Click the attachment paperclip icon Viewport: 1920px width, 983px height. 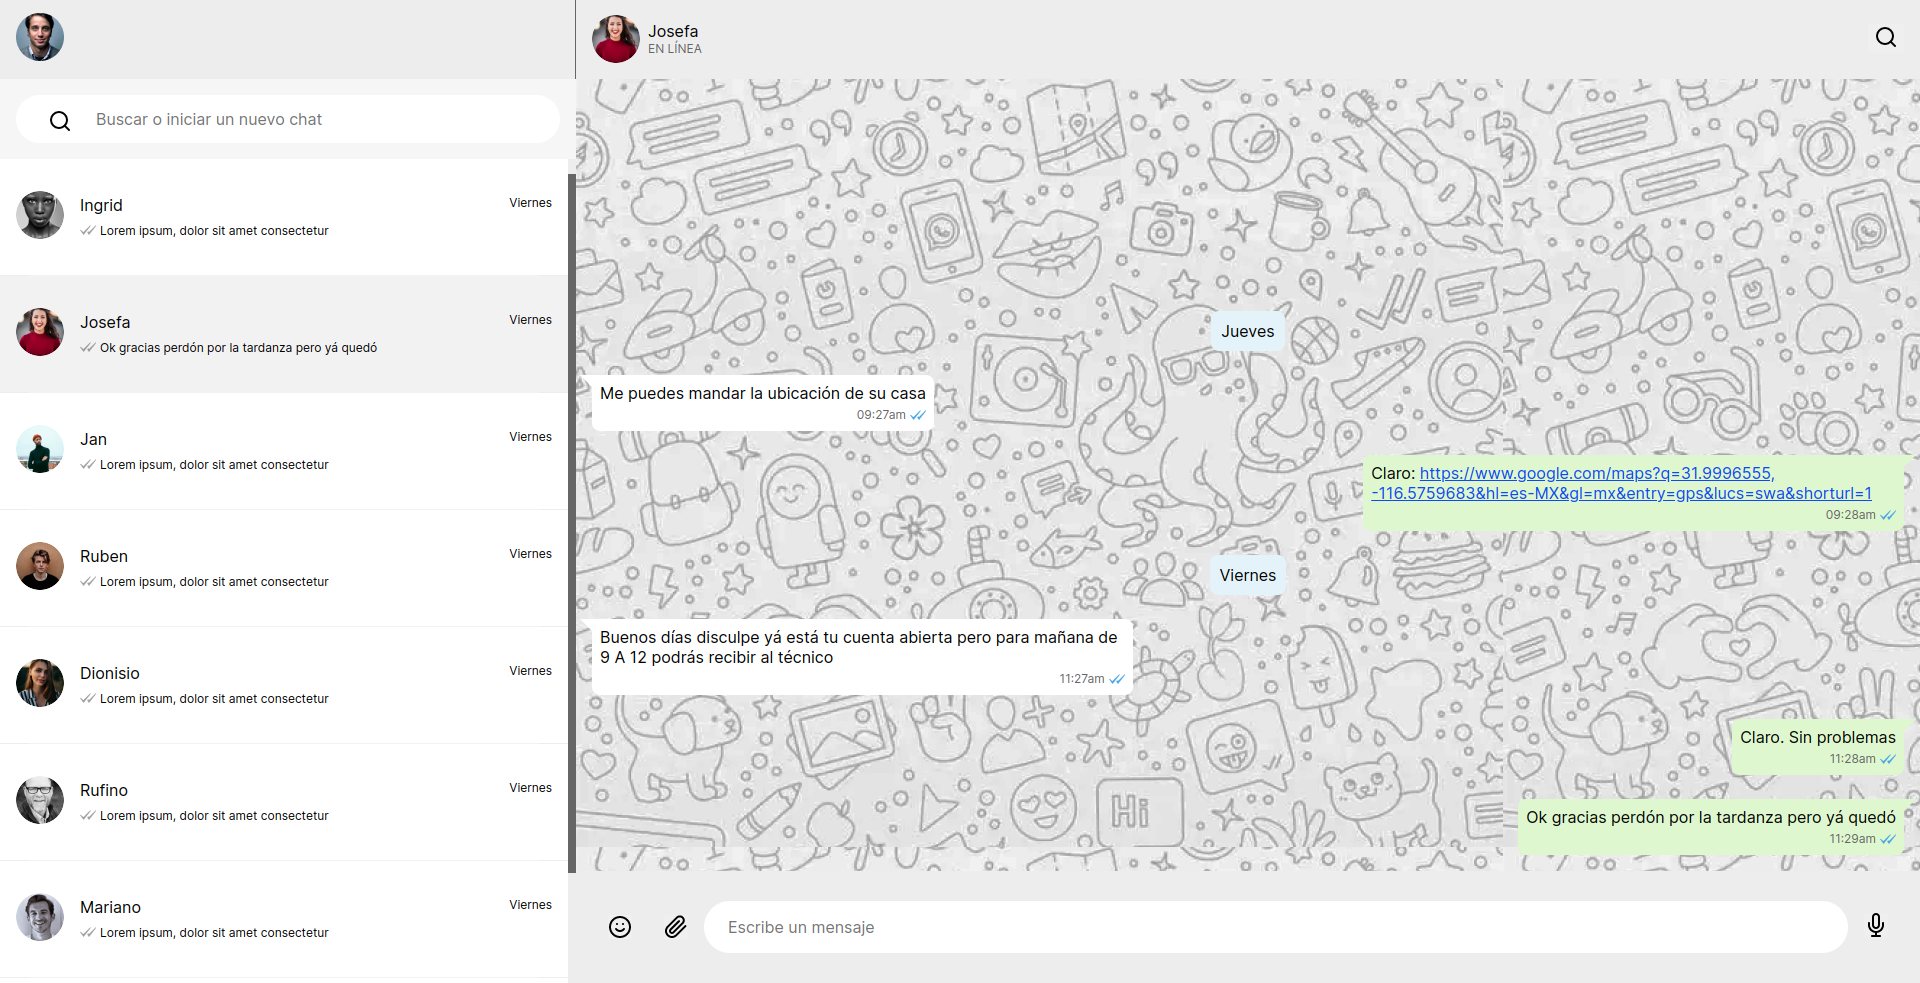676,926
